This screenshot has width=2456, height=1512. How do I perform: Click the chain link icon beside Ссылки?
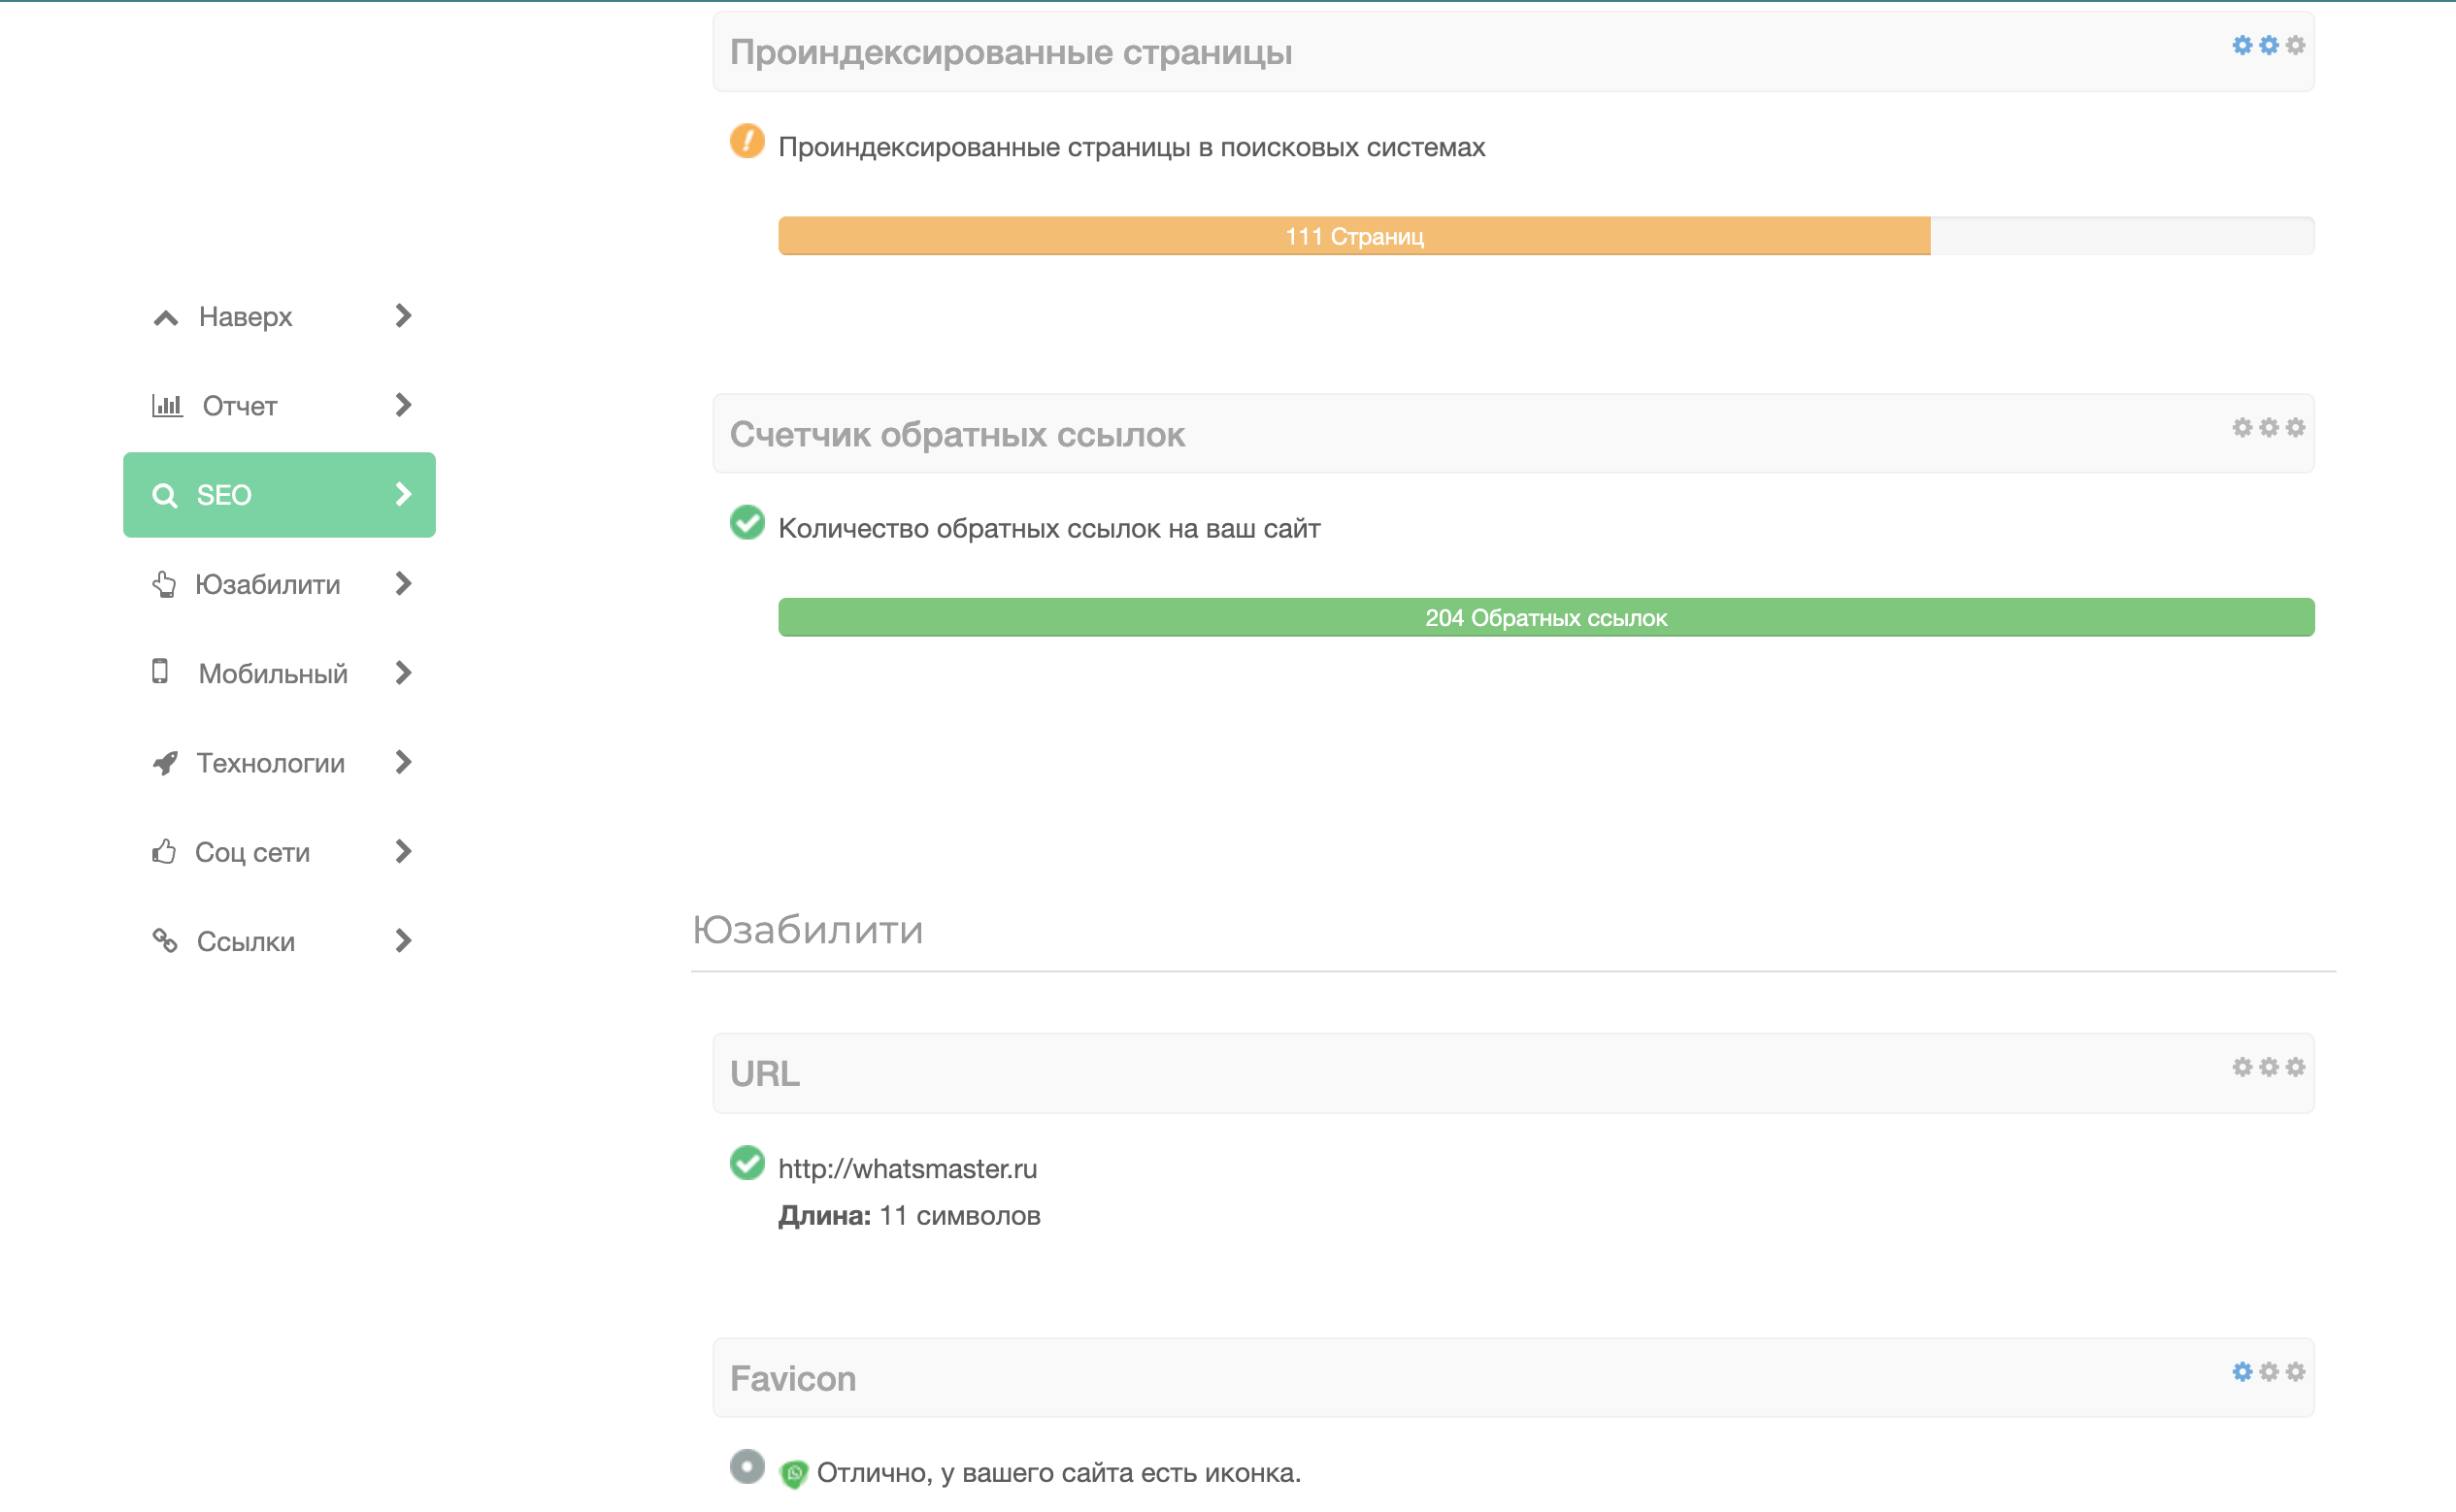coord(165,941)
